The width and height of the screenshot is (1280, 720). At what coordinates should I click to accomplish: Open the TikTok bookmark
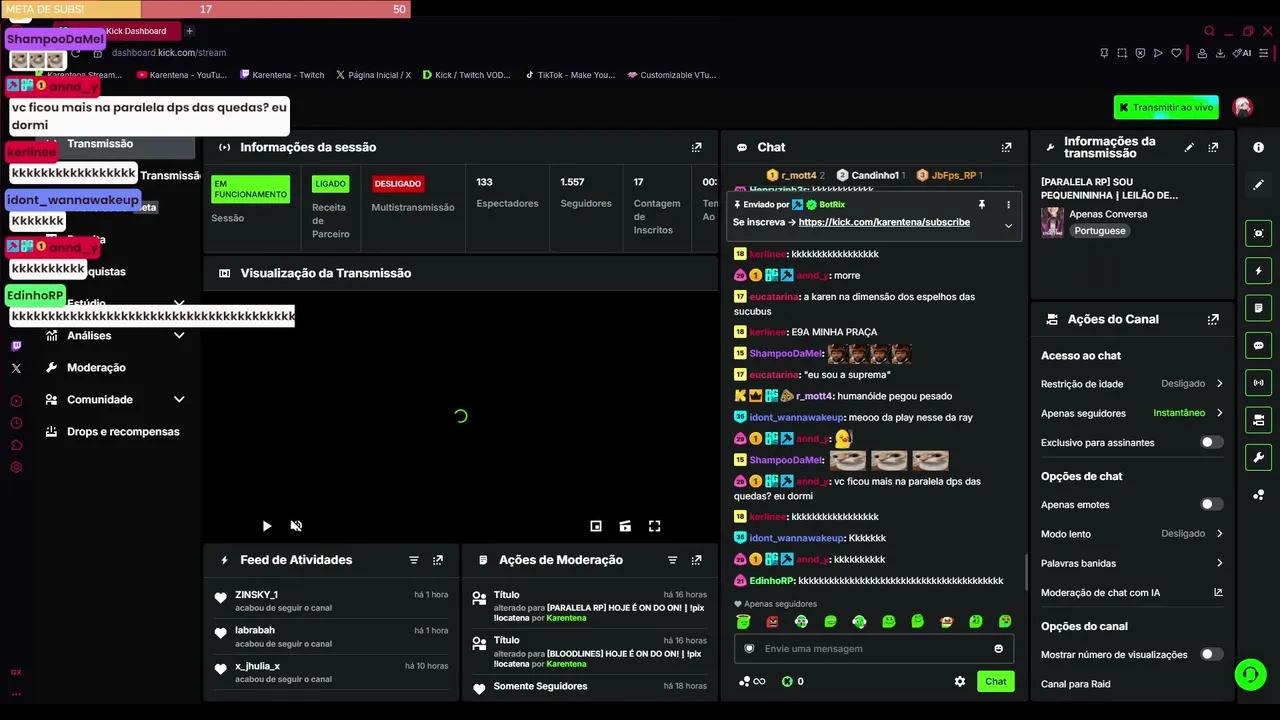click(570, 75)
